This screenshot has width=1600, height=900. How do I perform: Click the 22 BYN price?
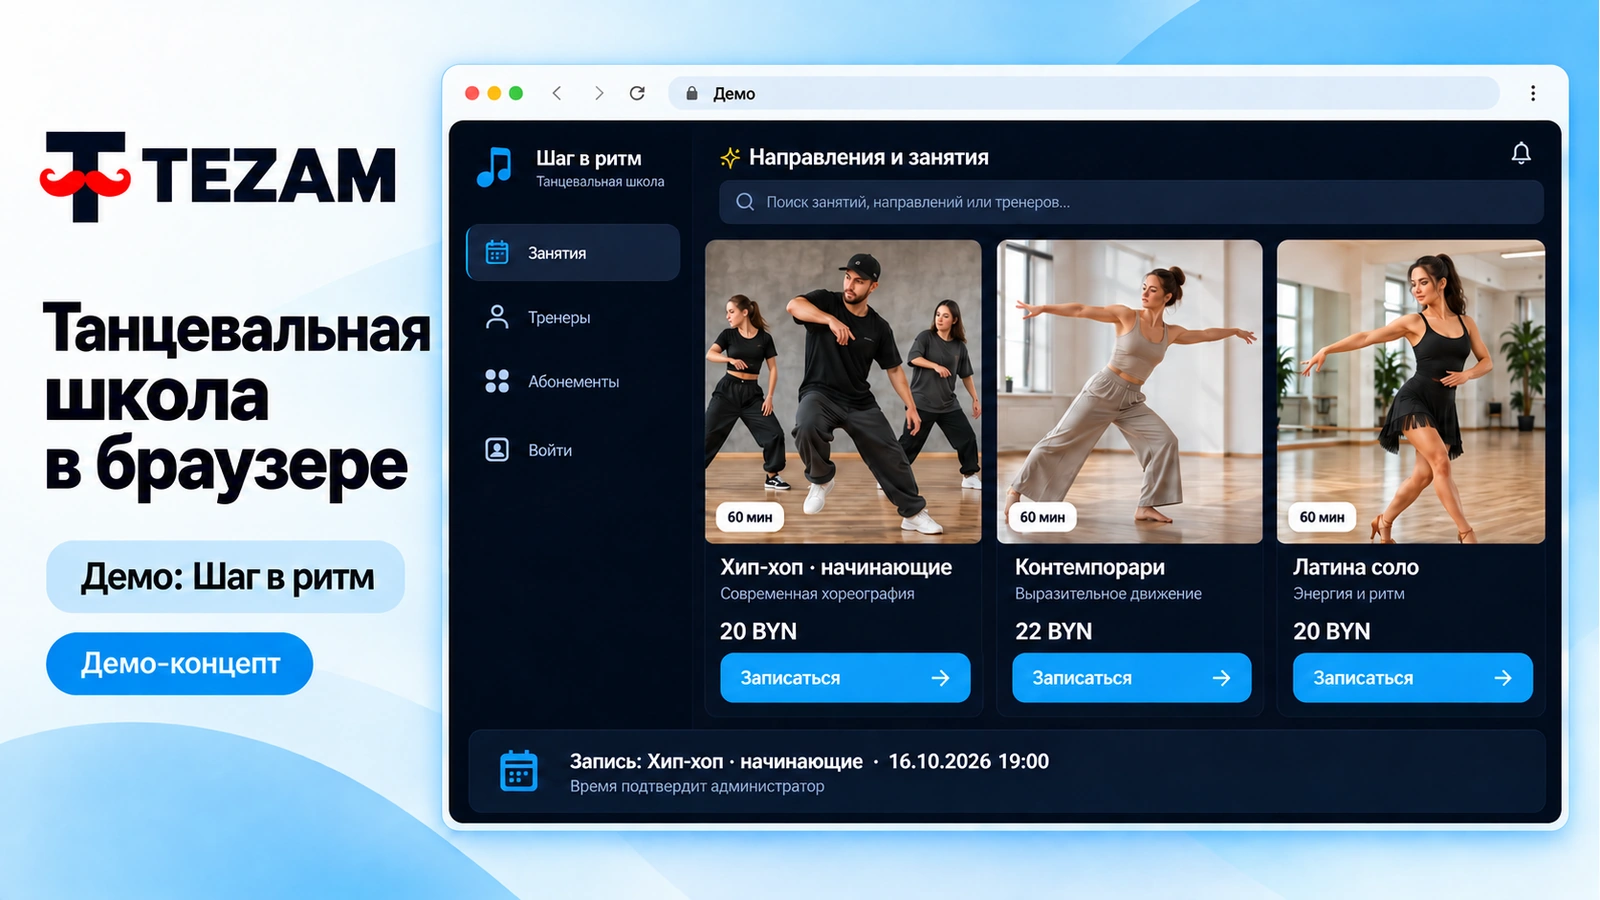pyautogui.click(x=1053, y=631)
